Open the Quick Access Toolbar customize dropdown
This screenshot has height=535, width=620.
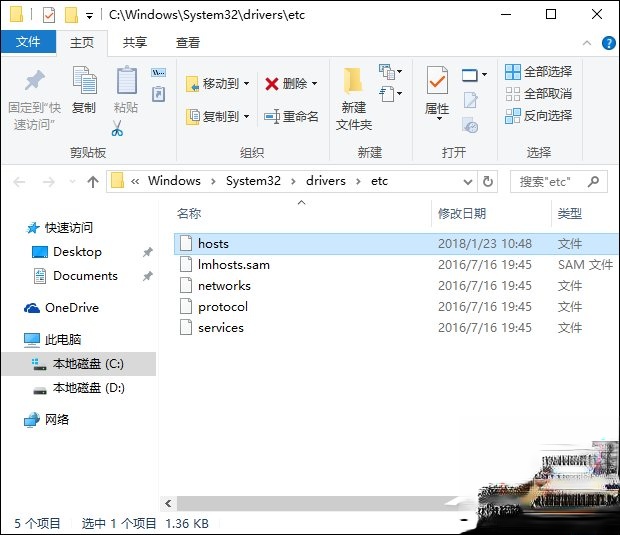90,16
